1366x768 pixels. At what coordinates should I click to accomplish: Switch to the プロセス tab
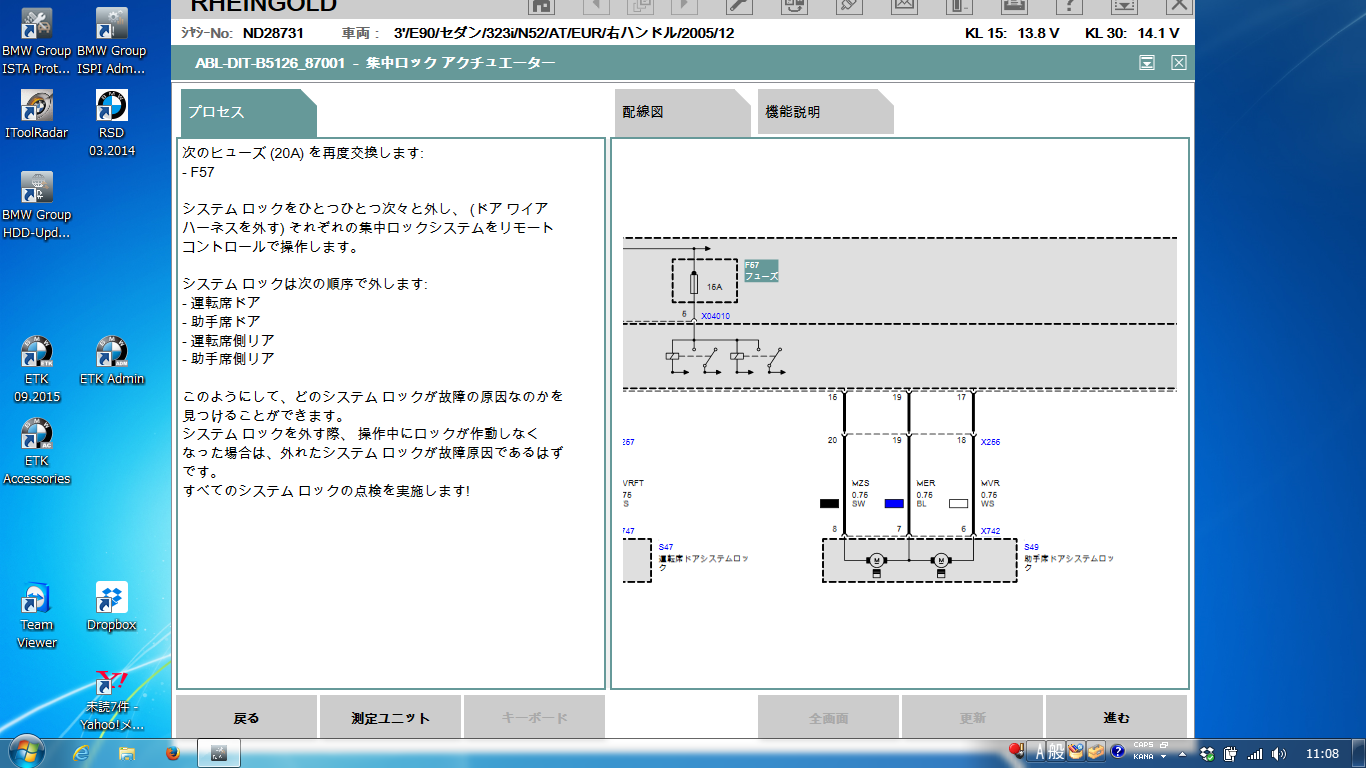click(248, 112)
